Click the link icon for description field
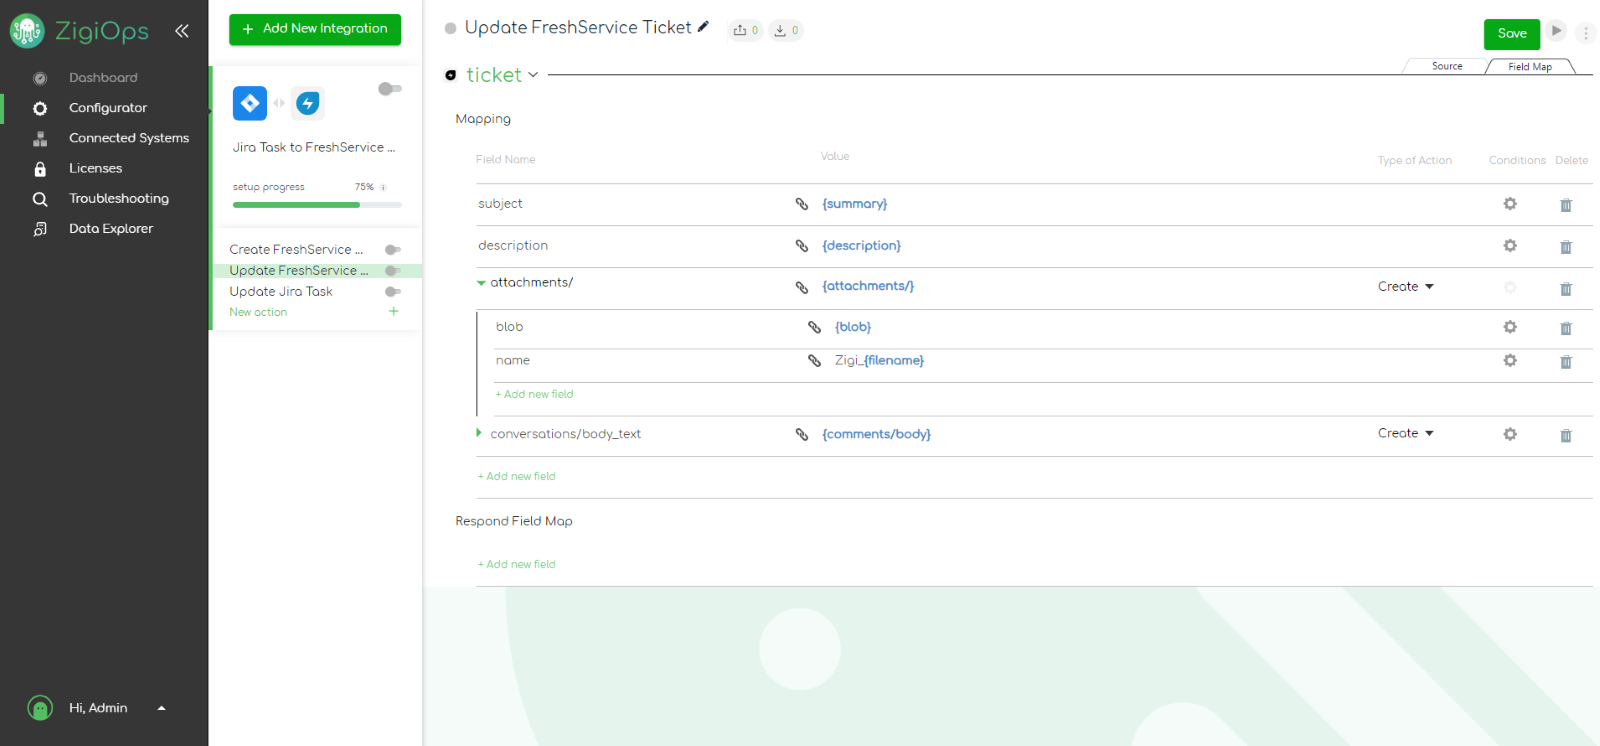1600x746 pixels. (802, 246)
